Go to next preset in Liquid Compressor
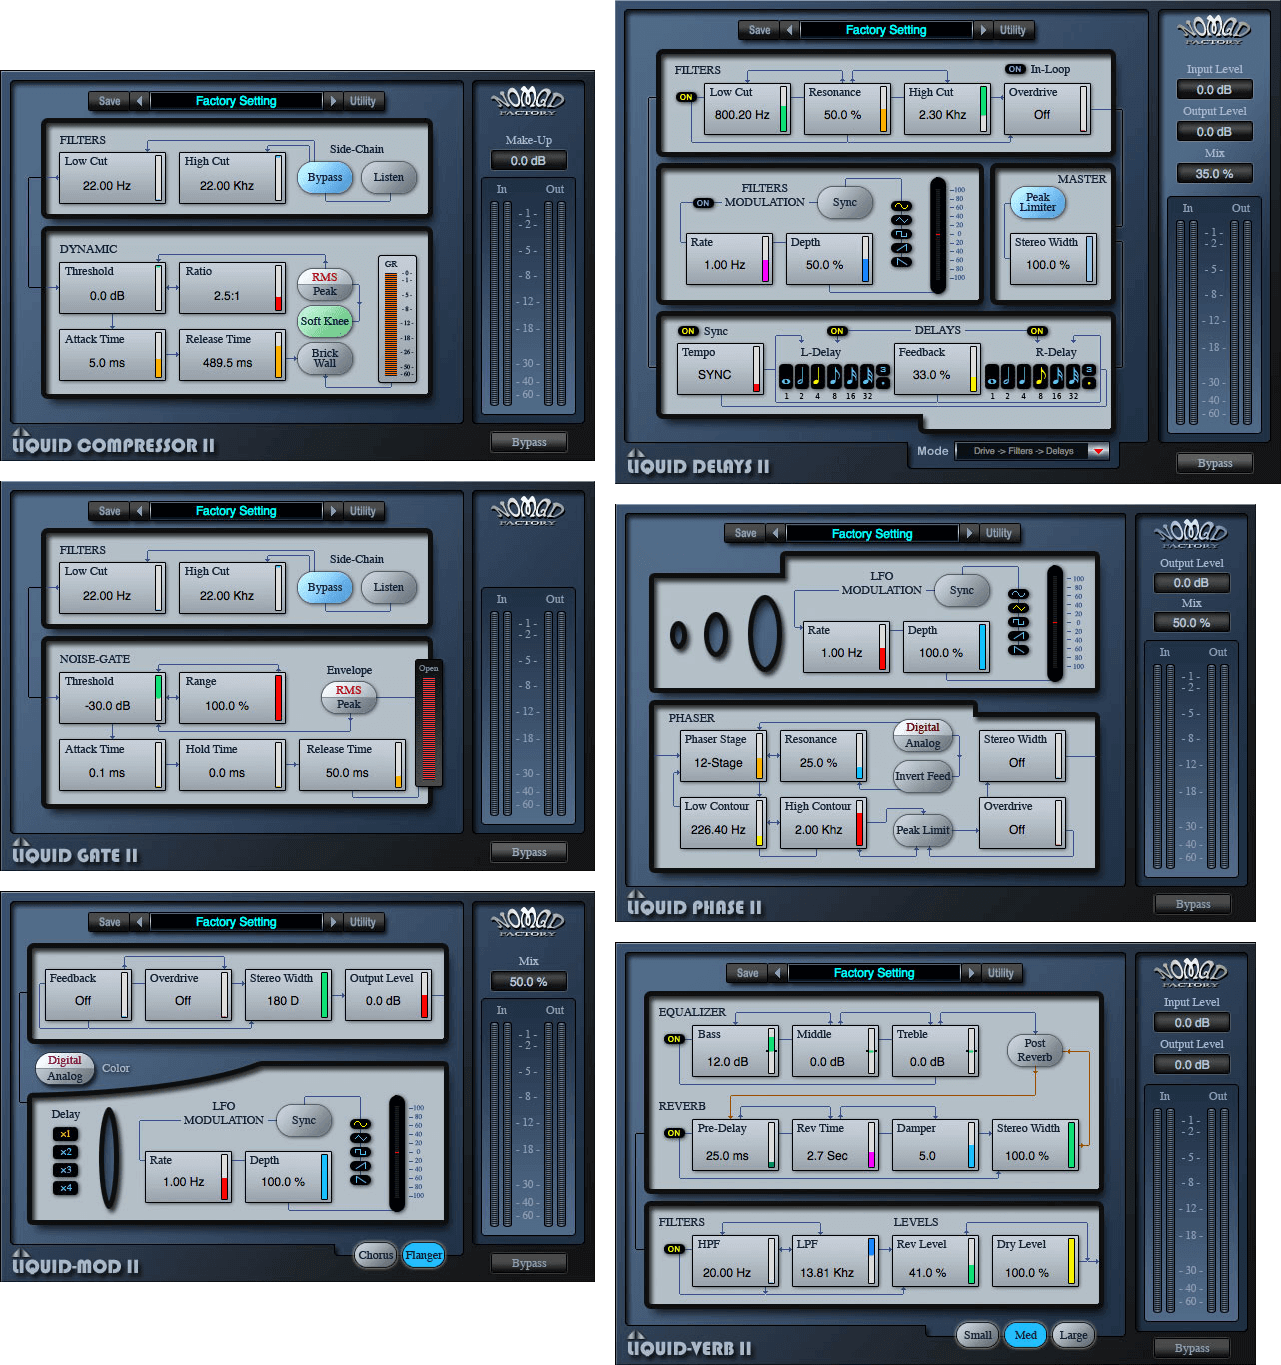This screenshot has height=1365, width=1281. 333,101
